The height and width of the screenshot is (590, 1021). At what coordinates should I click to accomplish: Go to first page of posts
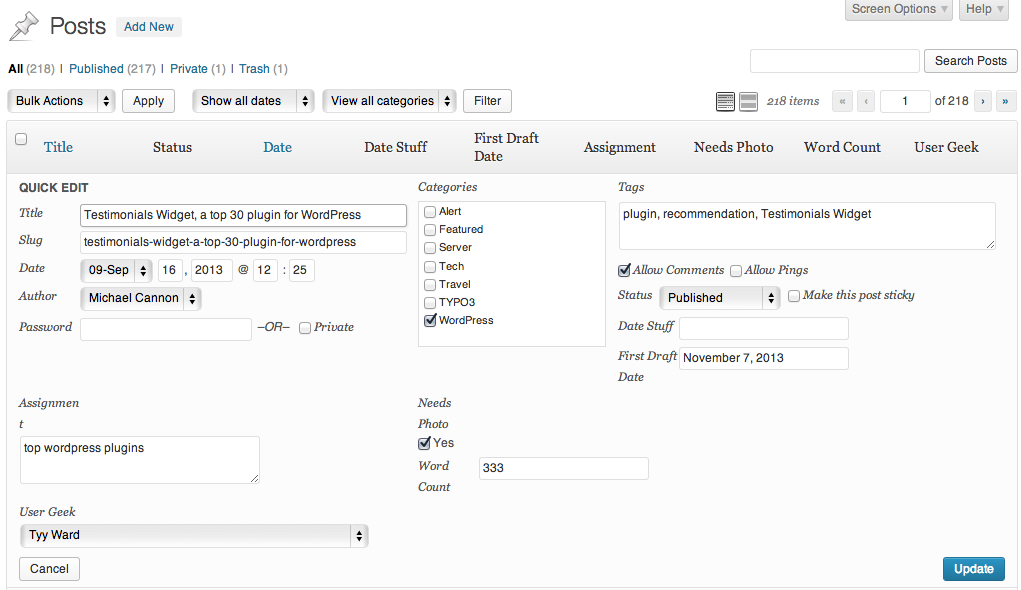pos(842,101)
